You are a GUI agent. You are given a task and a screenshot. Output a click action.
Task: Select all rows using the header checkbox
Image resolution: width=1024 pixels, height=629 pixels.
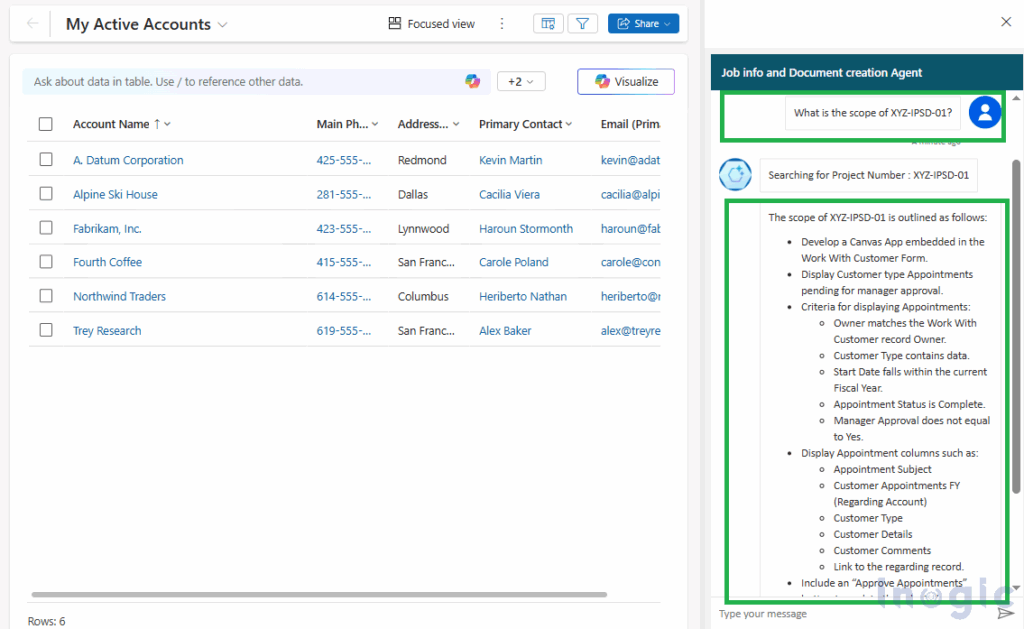click(45, 123)
